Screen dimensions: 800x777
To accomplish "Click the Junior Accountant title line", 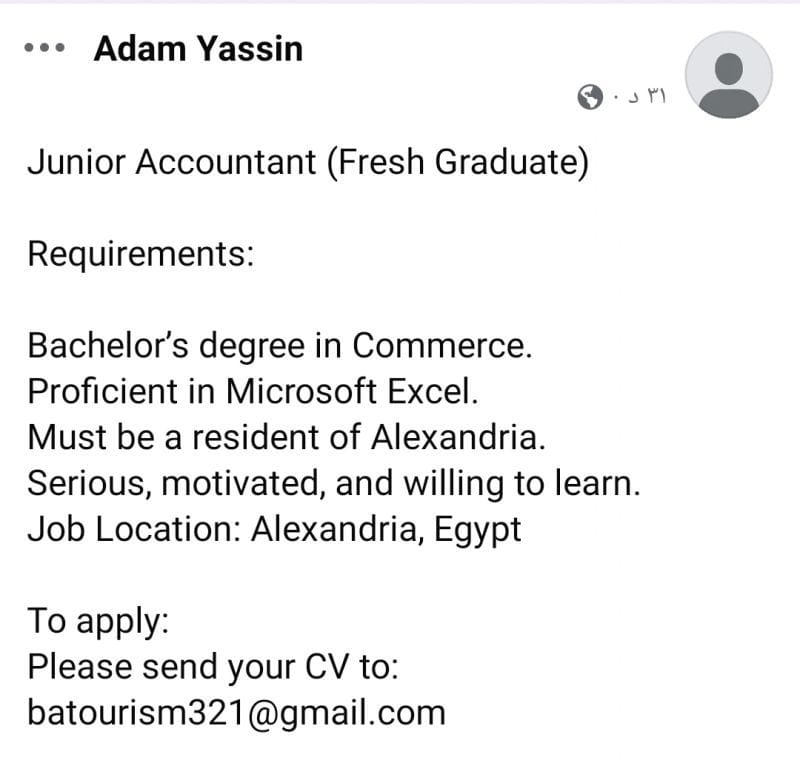I will [x=308, y=163].
